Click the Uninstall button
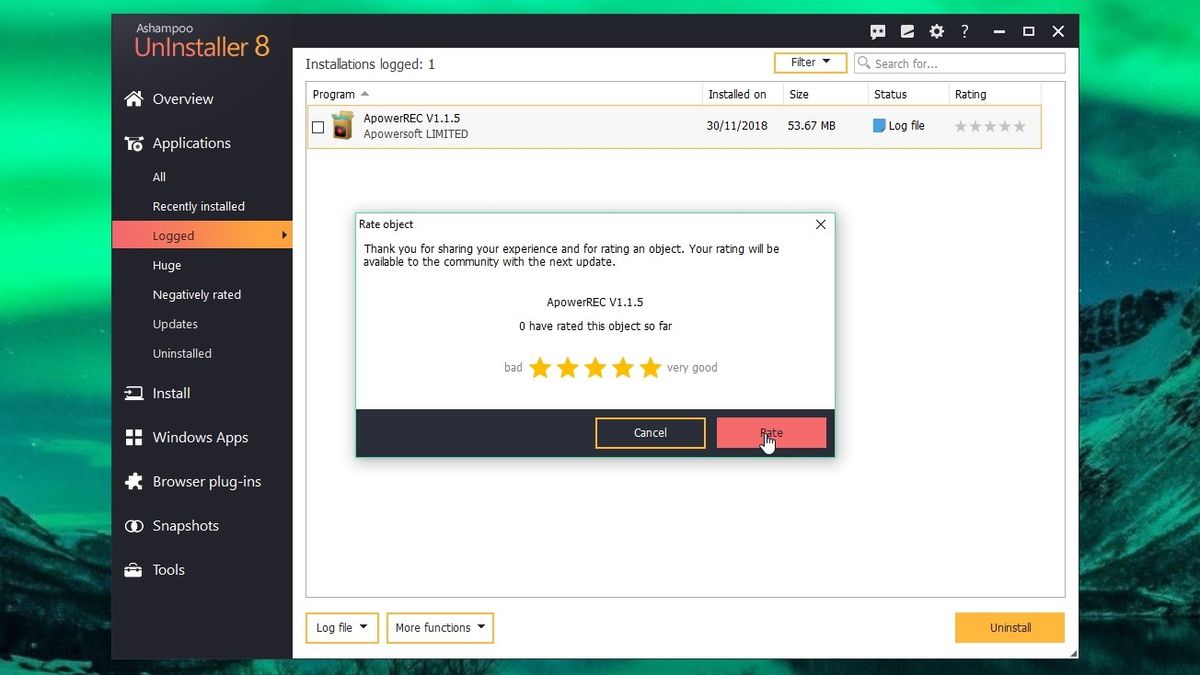The height and width of the screenshot is (675, 1200). [1010, 628]
